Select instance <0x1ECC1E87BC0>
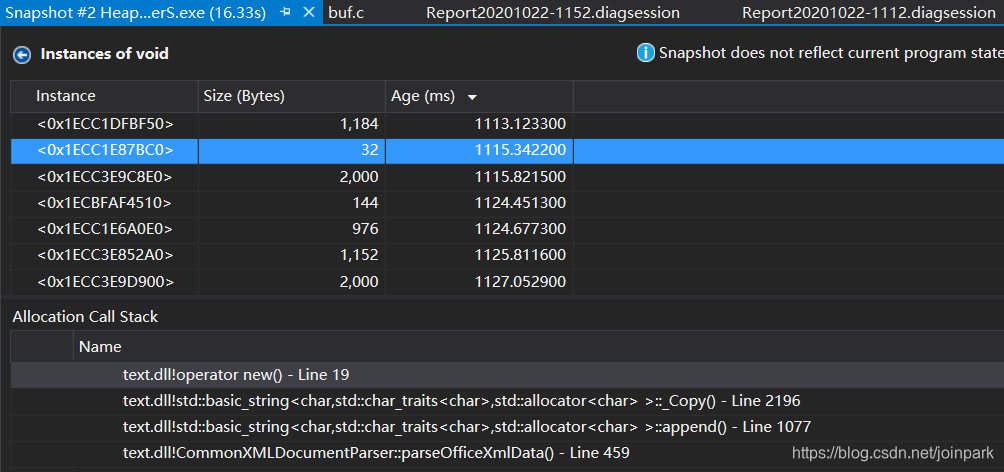The width and height of the screenshot is (1004, 472). click(x=105, y=151)
